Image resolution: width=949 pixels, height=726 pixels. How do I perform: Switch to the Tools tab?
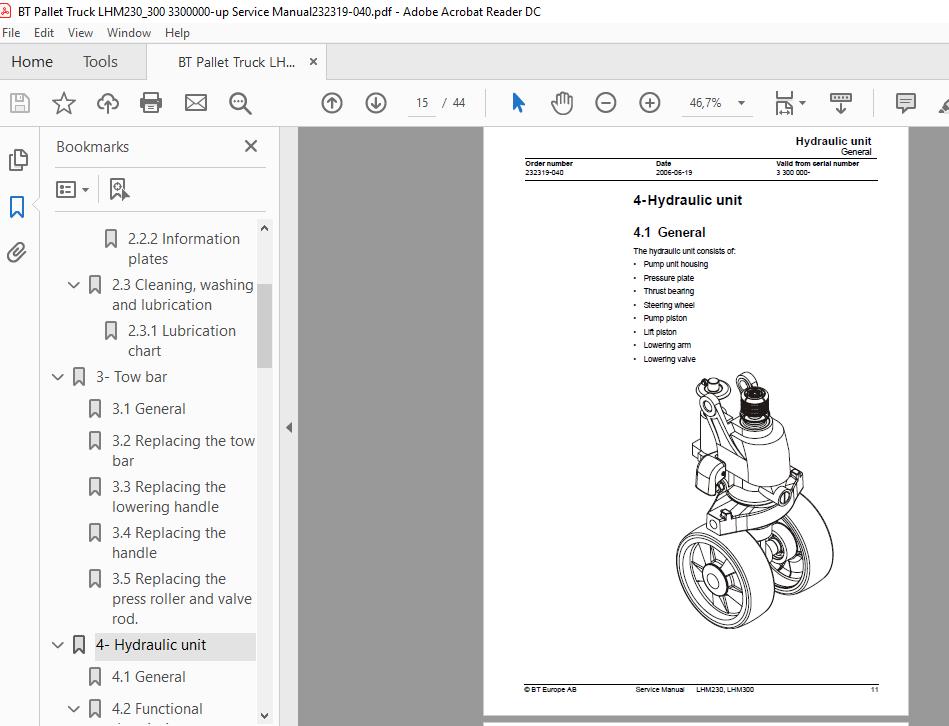coord(100,62)
